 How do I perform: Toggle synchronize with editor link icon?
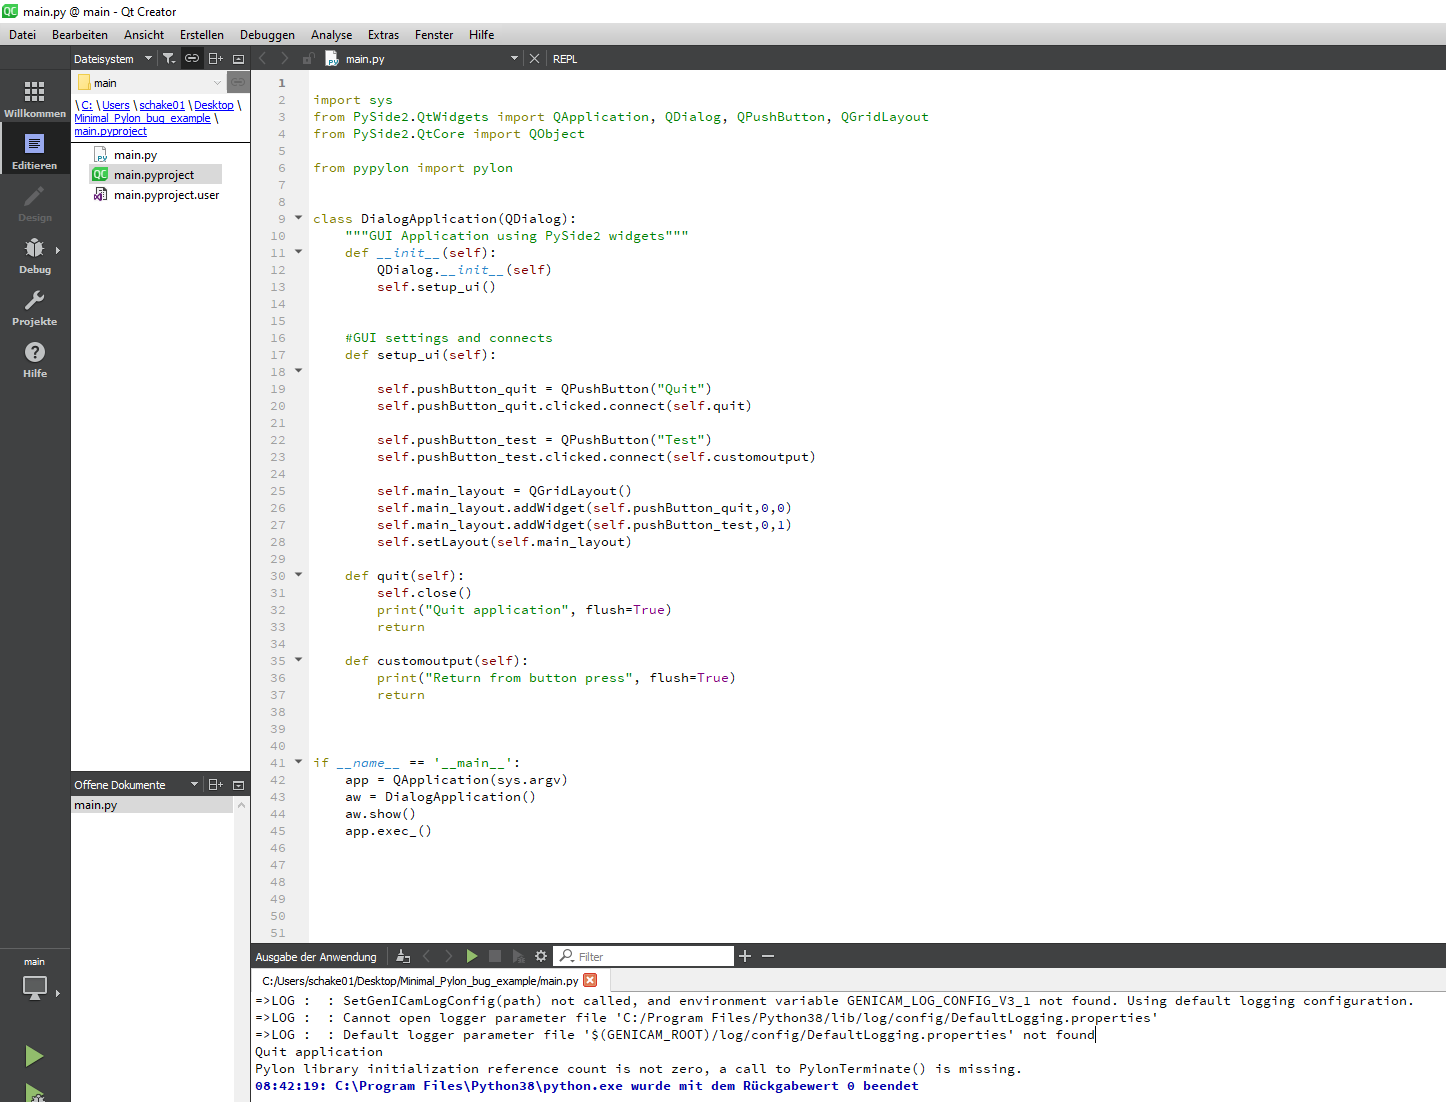191,59
